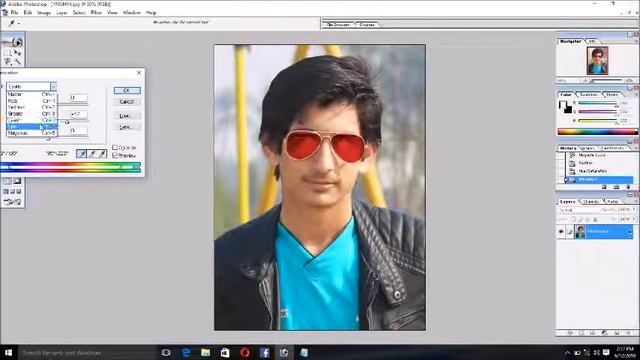
Task: Open the Select menu
Action: pyautogui.click(x=79, y=13)
